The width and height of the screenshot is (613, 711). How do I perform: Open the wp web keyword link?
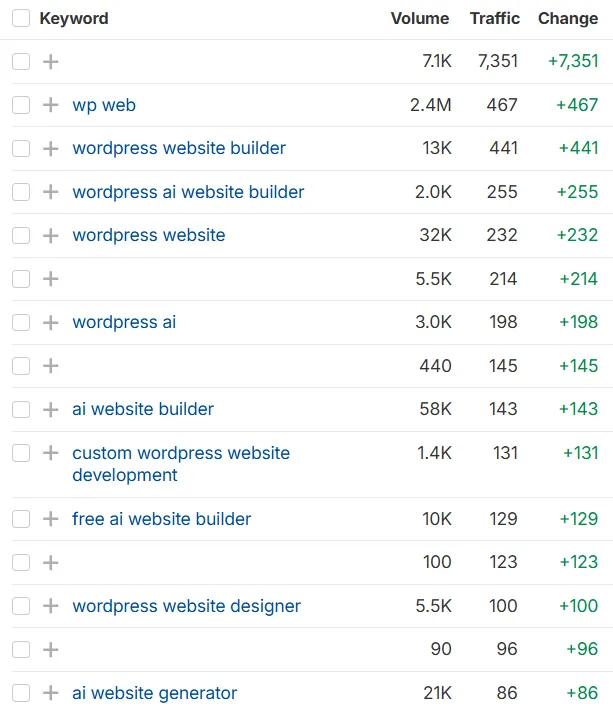click(104, 105)
